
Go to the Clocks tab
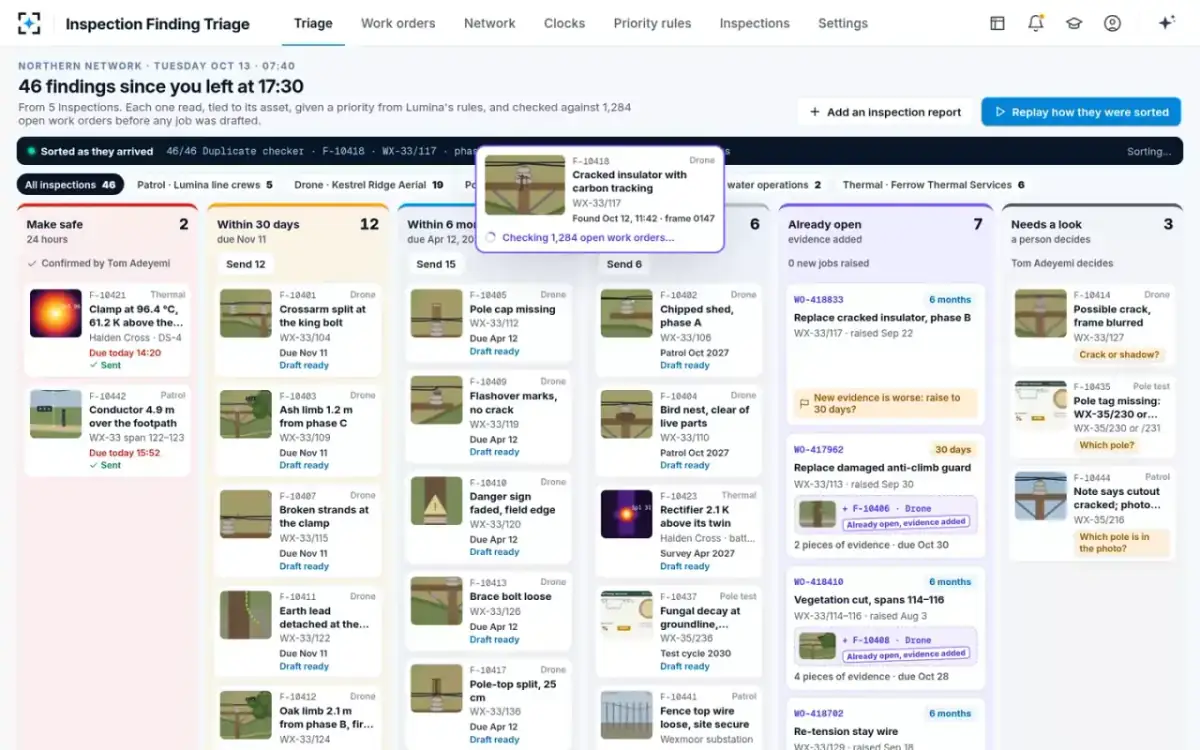click(x=564, y=23)
